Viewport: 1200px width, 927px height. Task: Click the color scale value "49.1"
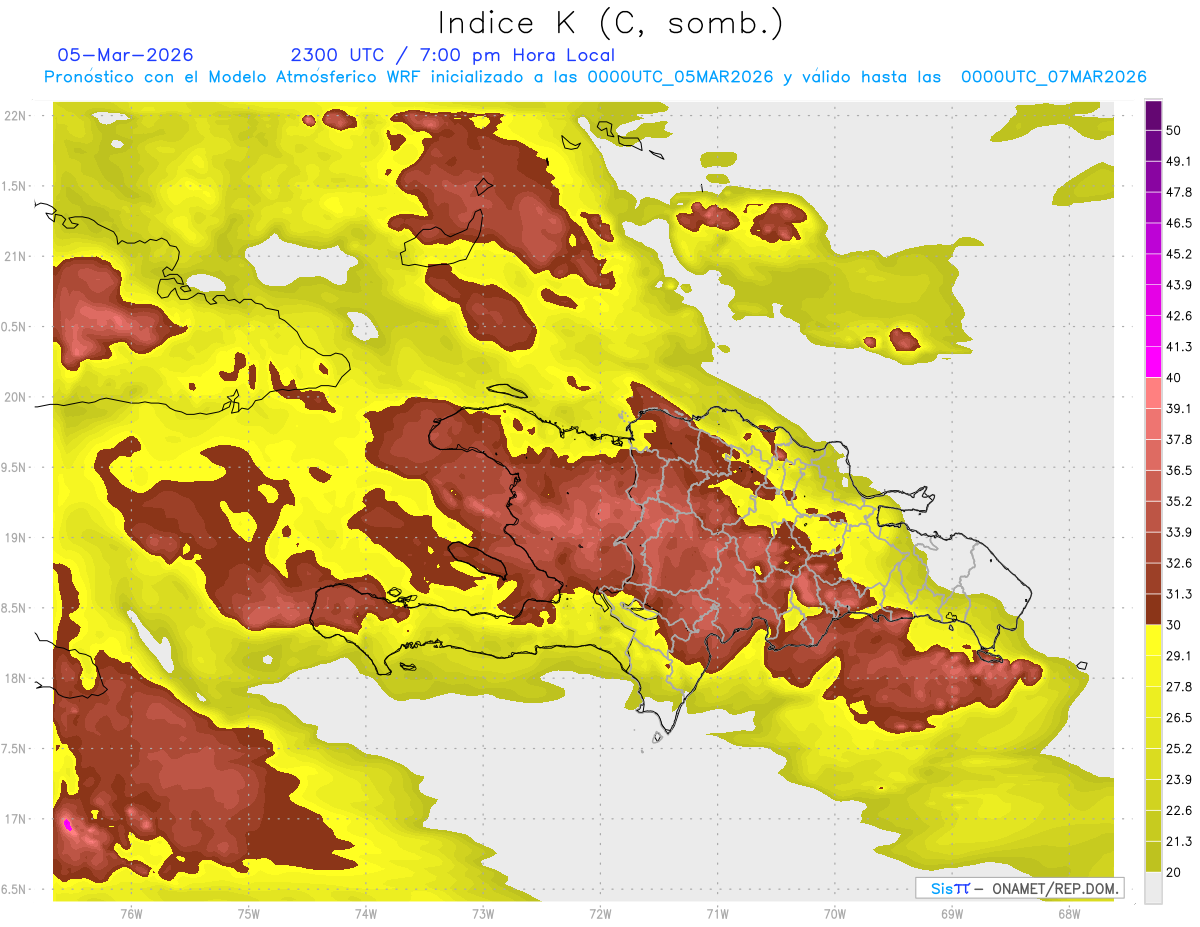[x=1179, y=161]
